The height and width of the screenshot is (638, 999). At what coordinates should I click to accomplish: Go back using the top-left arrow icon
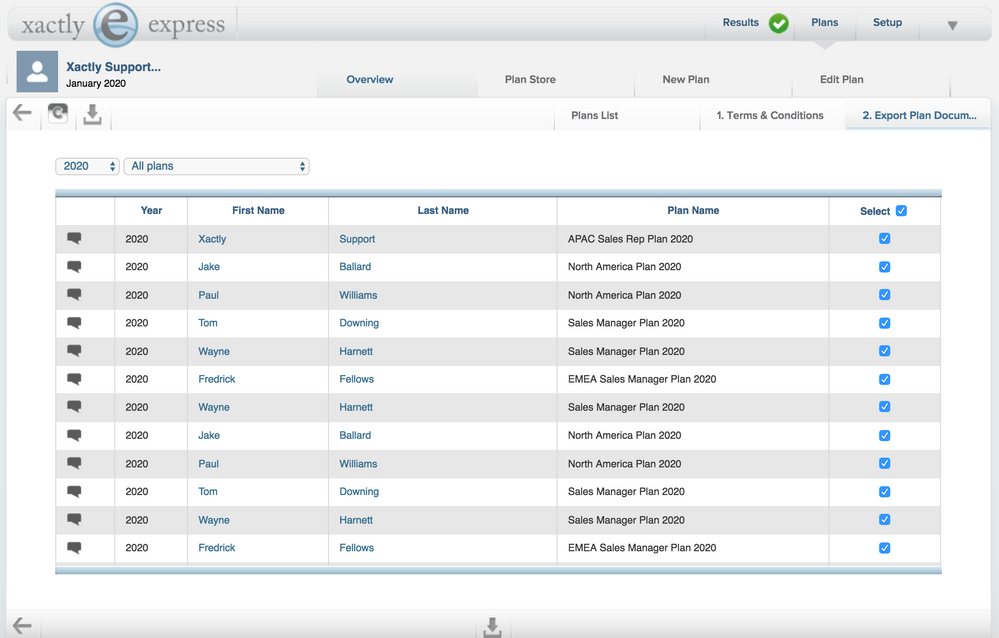[22, 113]
